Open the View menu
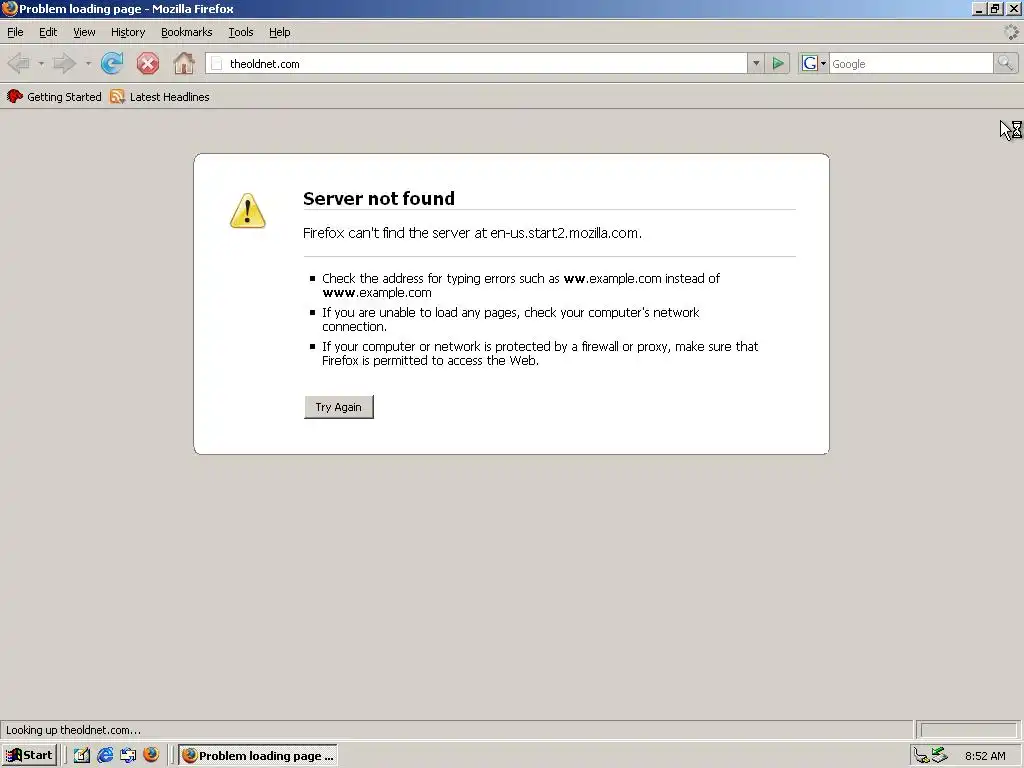The width and height of the screenshot is (1024, 768). [84, 32]
